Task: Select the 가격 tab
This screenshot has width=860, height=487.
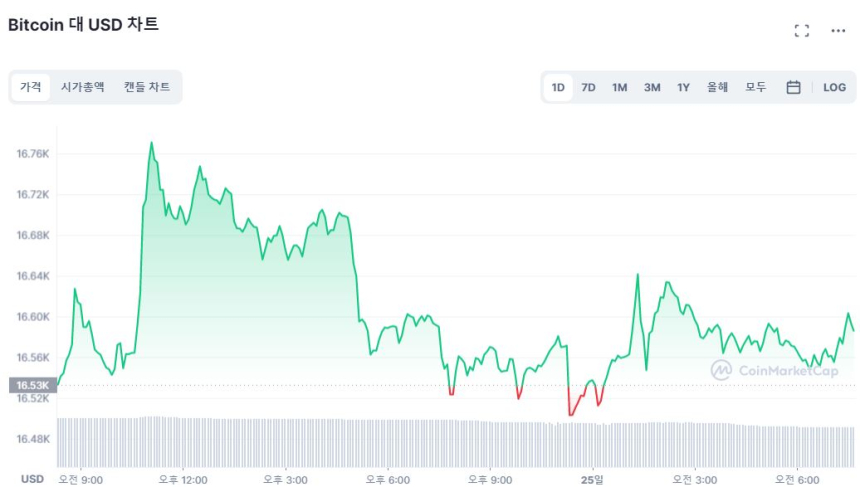Action: (31, 87)
